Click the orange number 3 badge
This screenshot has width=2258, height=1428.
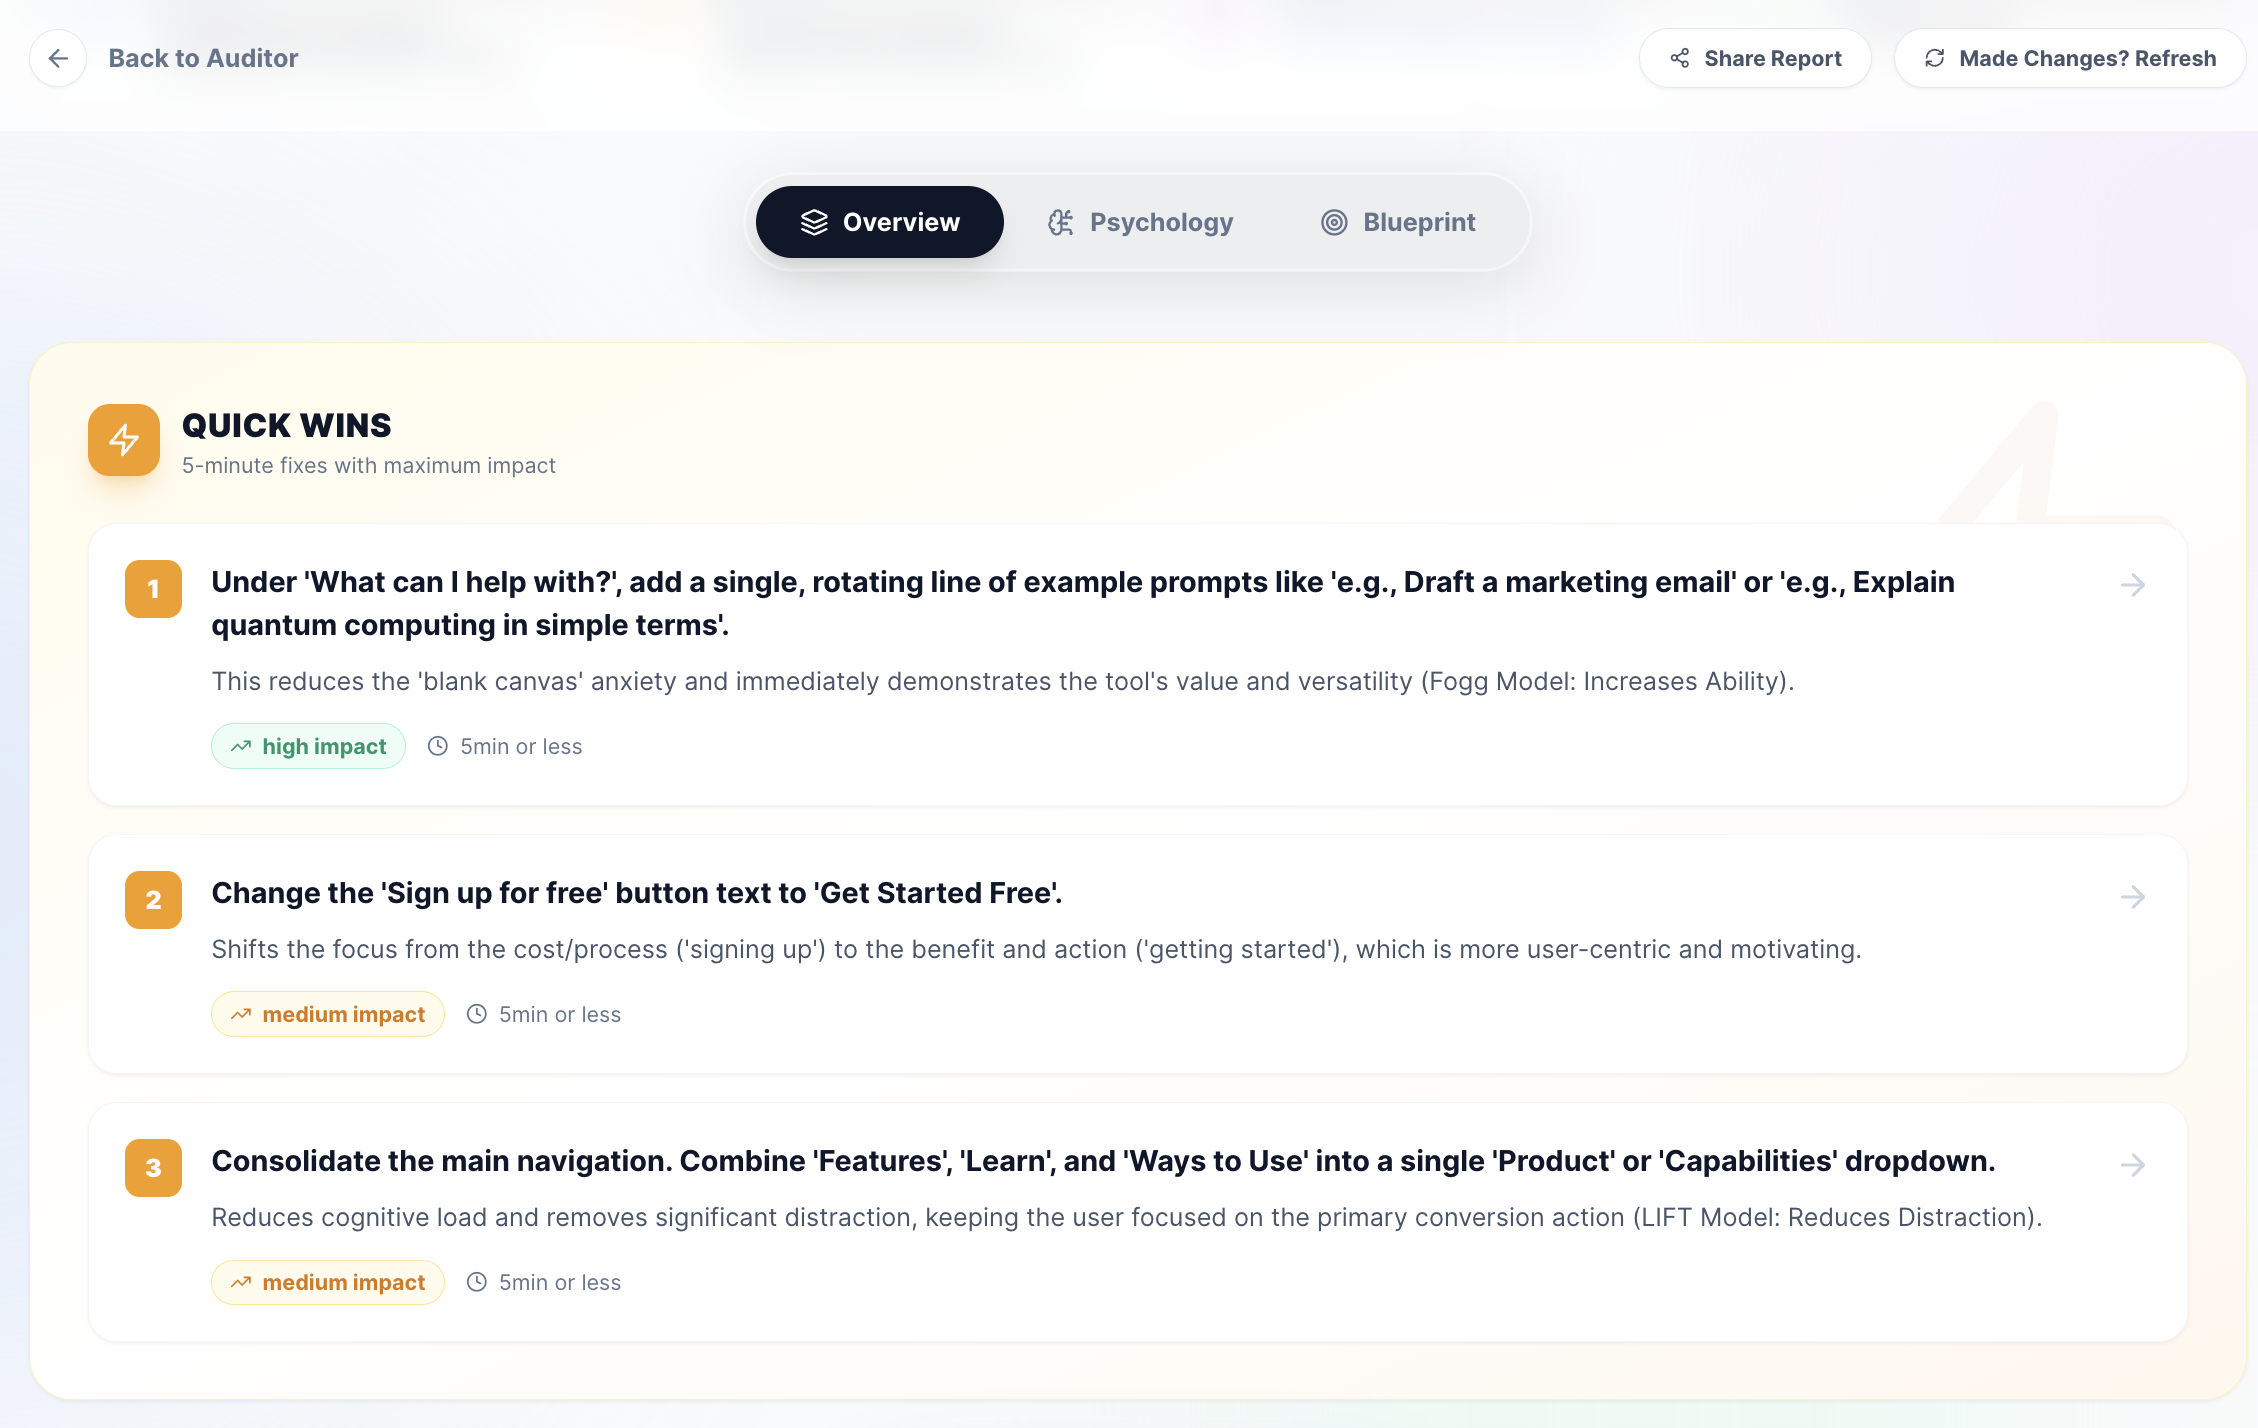click(x=153, y=1168)
